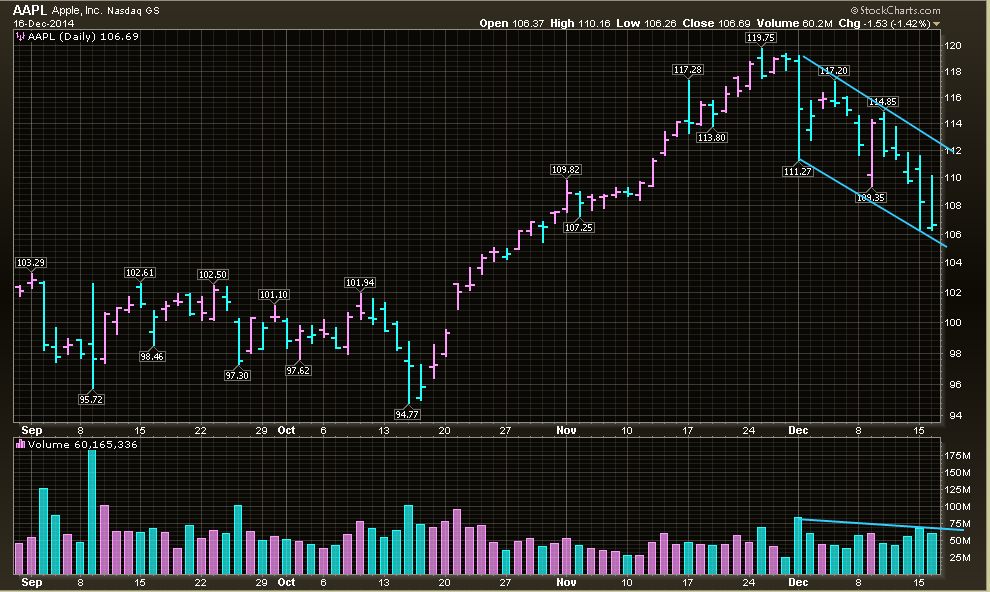Viewport: 990px width, 592px height.
Task: Click the Chg -1.53 (-1.42%) value
Action: pyautogui.click(x=885, y=23)
